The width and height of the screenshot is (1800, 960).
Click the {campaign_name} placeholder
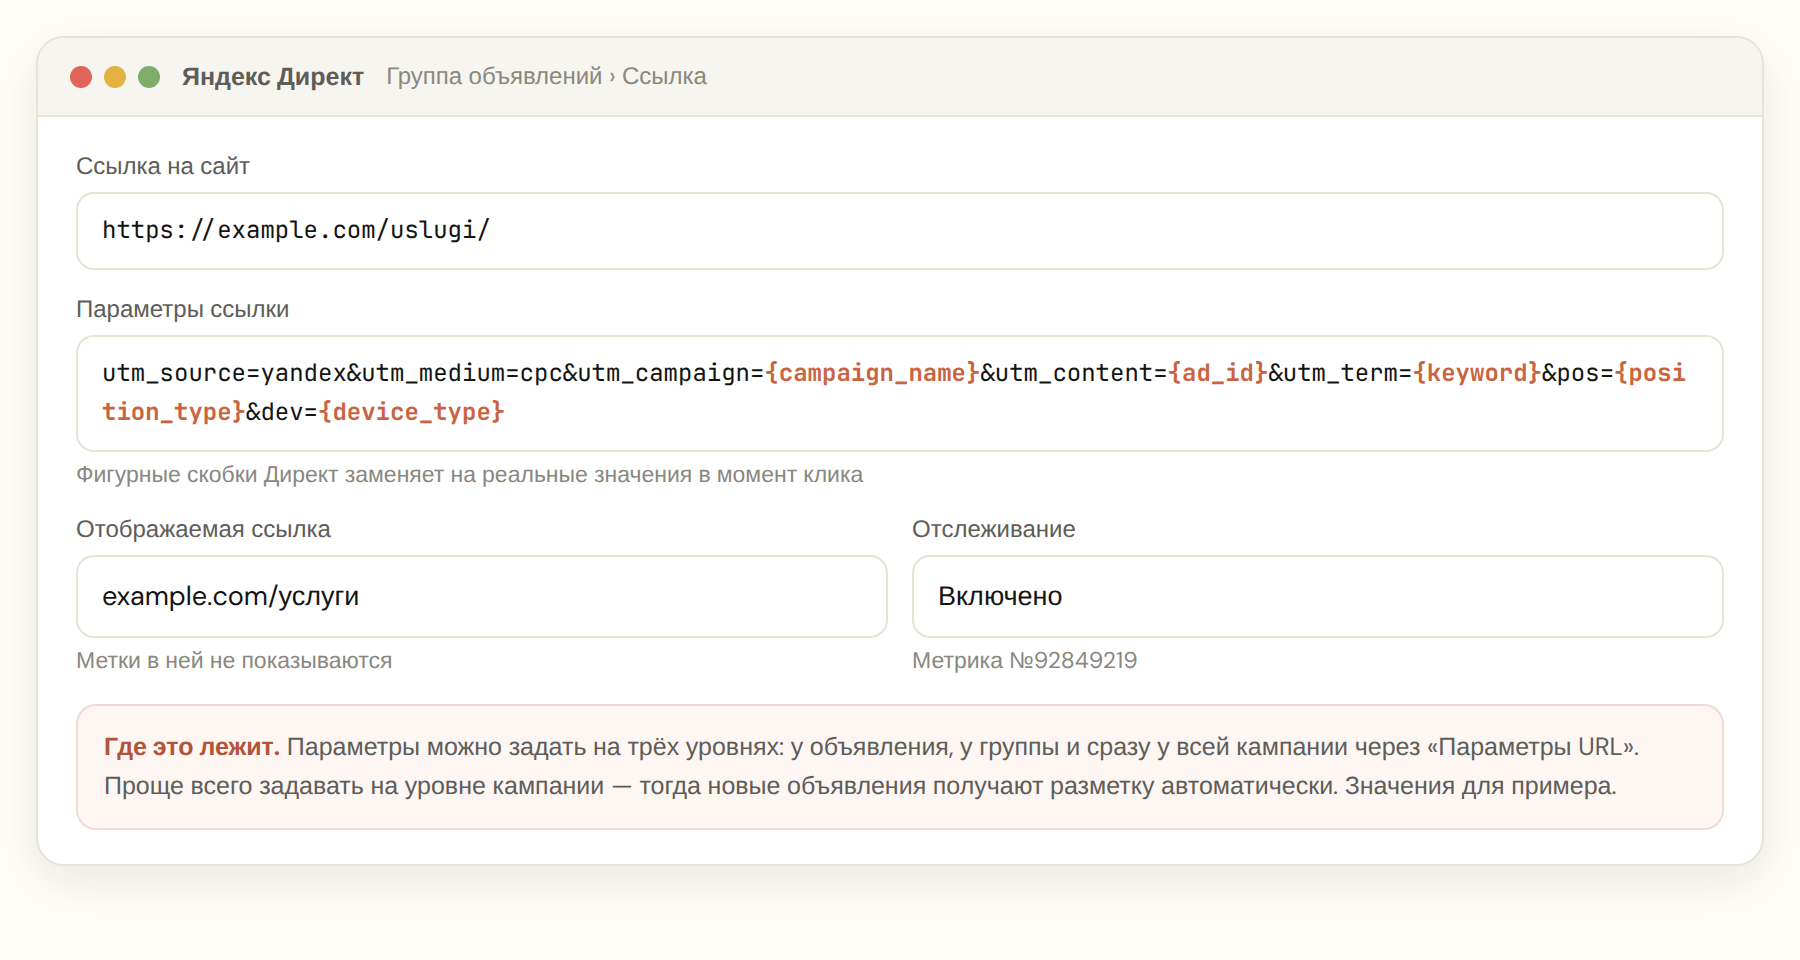click(x=872, y=373)
